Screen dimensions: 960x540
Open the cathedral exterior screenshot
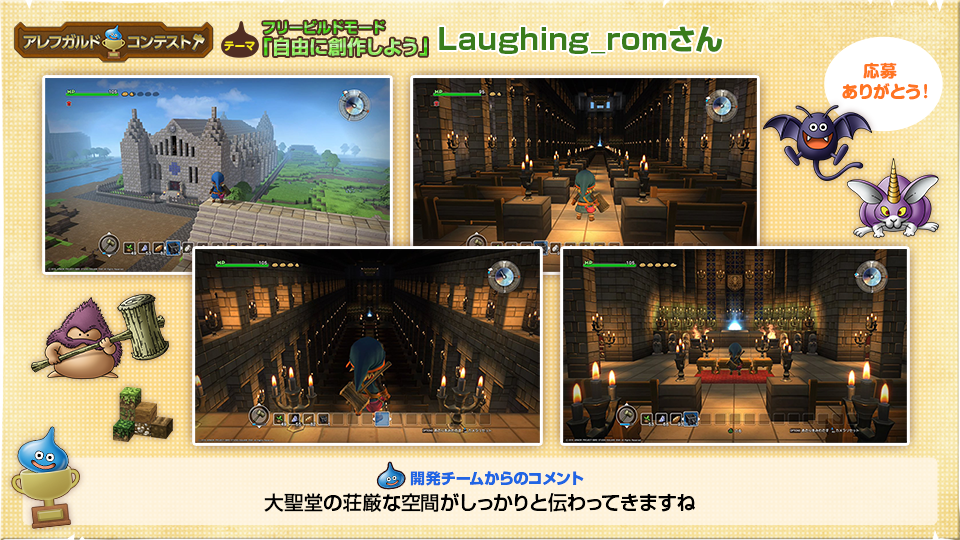(x=217, y=174)
